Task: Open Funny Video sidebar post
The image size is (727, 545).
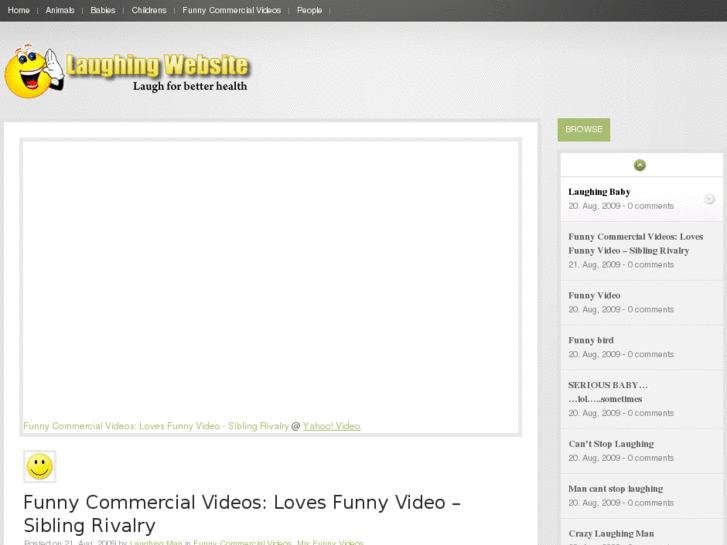Action: (594, 295)
